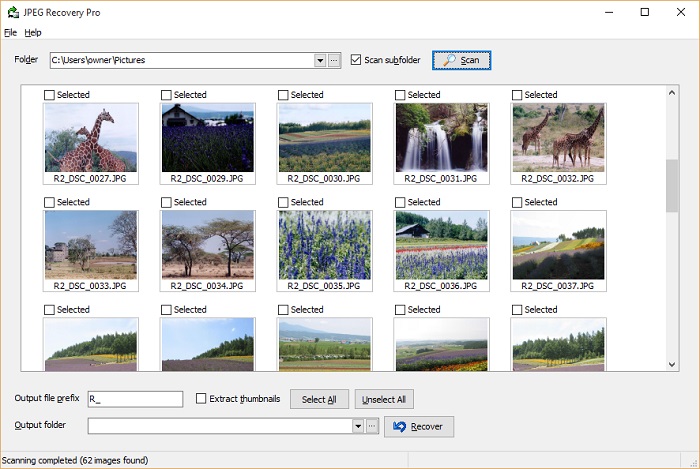Click the scrollbar down arrow in thumbnail pane
This screenshot has height=469, width=700.
[x=672, y=365]
